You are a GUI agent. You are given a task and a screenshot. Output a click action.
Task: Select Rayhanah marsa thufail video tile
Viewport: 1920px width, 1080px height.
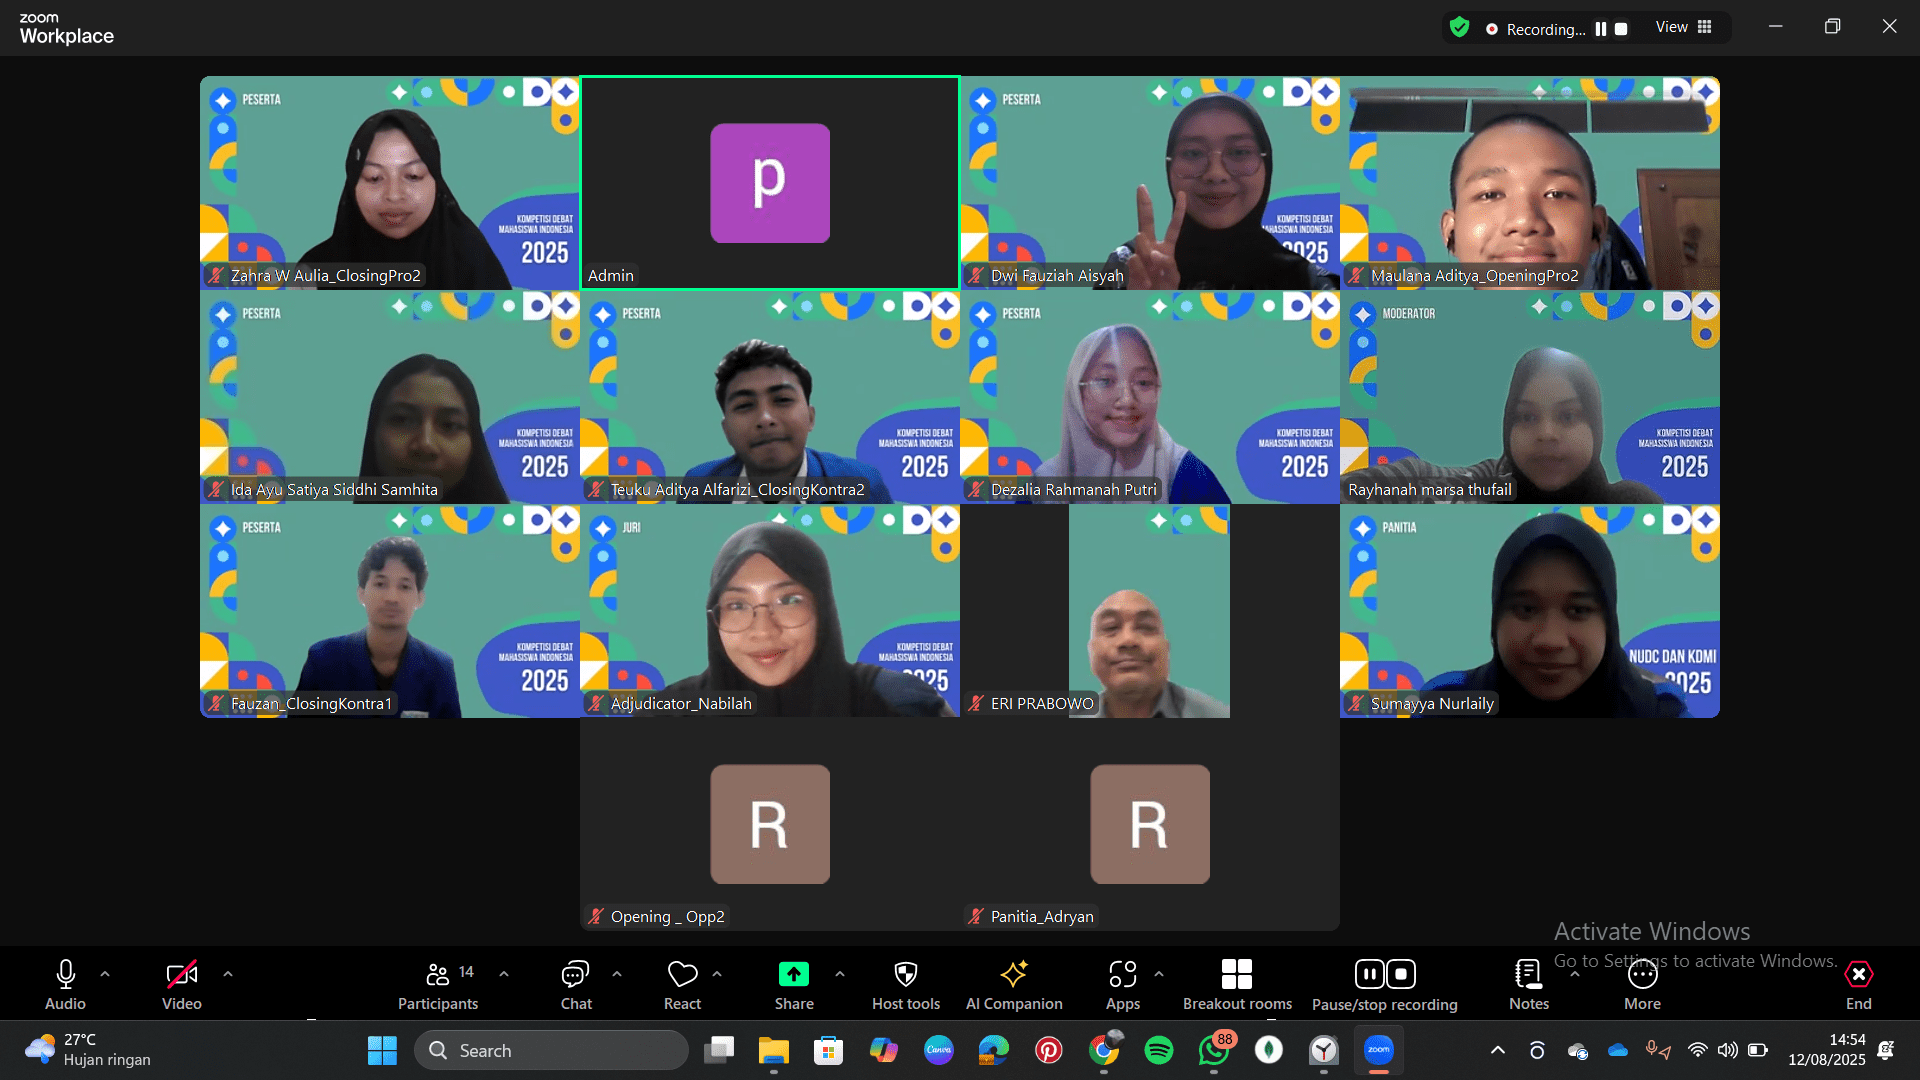(1529, 397)
